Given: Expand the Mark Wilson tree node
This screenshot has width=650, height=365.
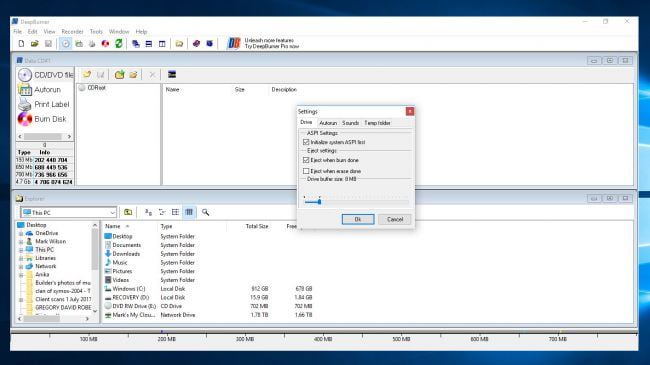Looking at the screenshot, I should tap(21, 242).
